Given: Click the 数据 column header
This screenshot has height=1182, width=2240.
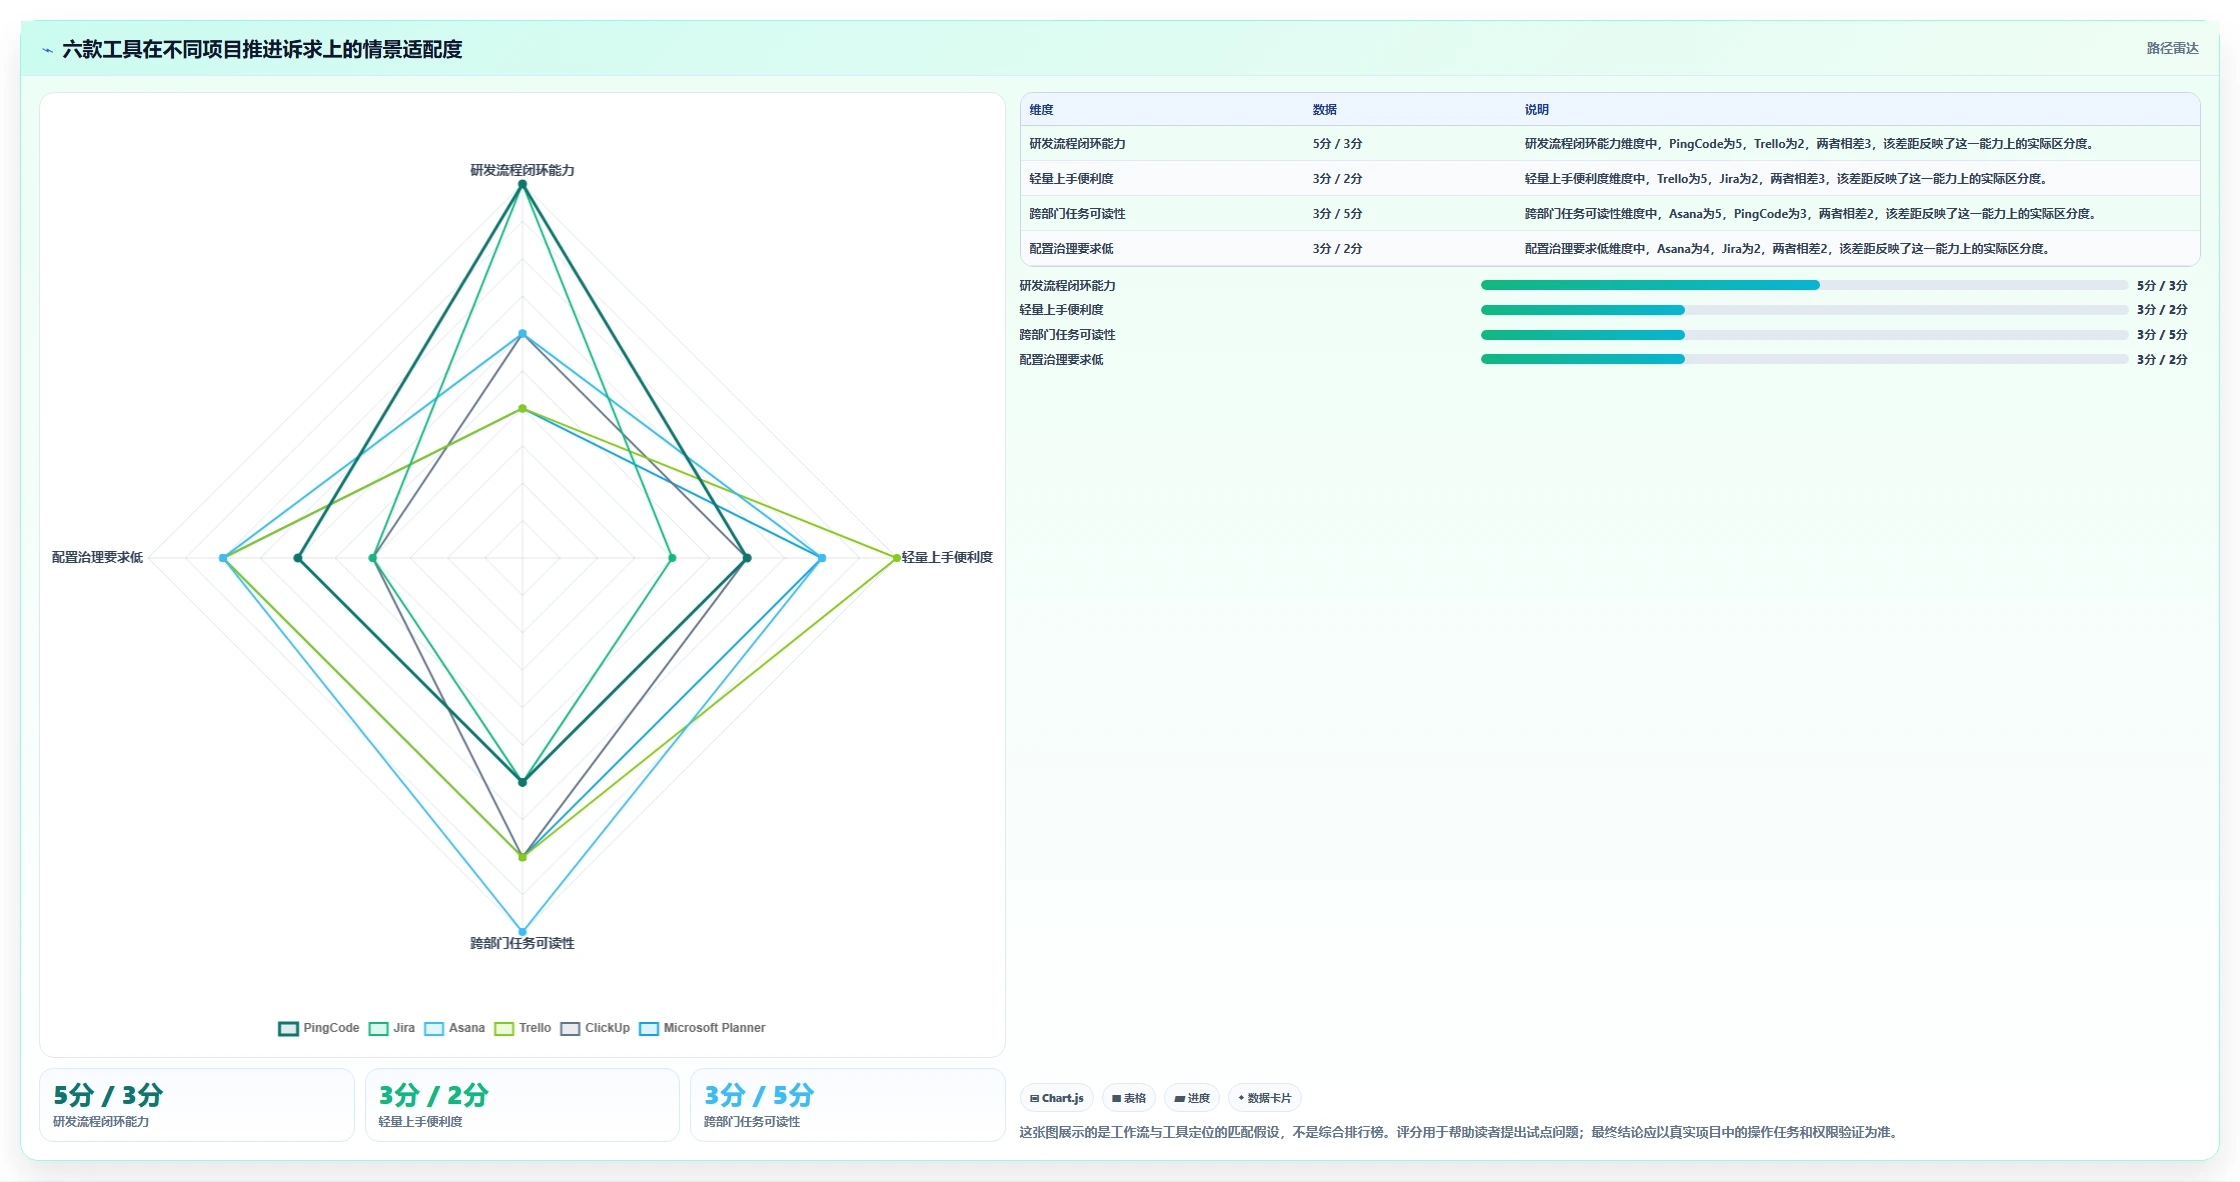Looking at the screenshot, I should [1325, 110].
